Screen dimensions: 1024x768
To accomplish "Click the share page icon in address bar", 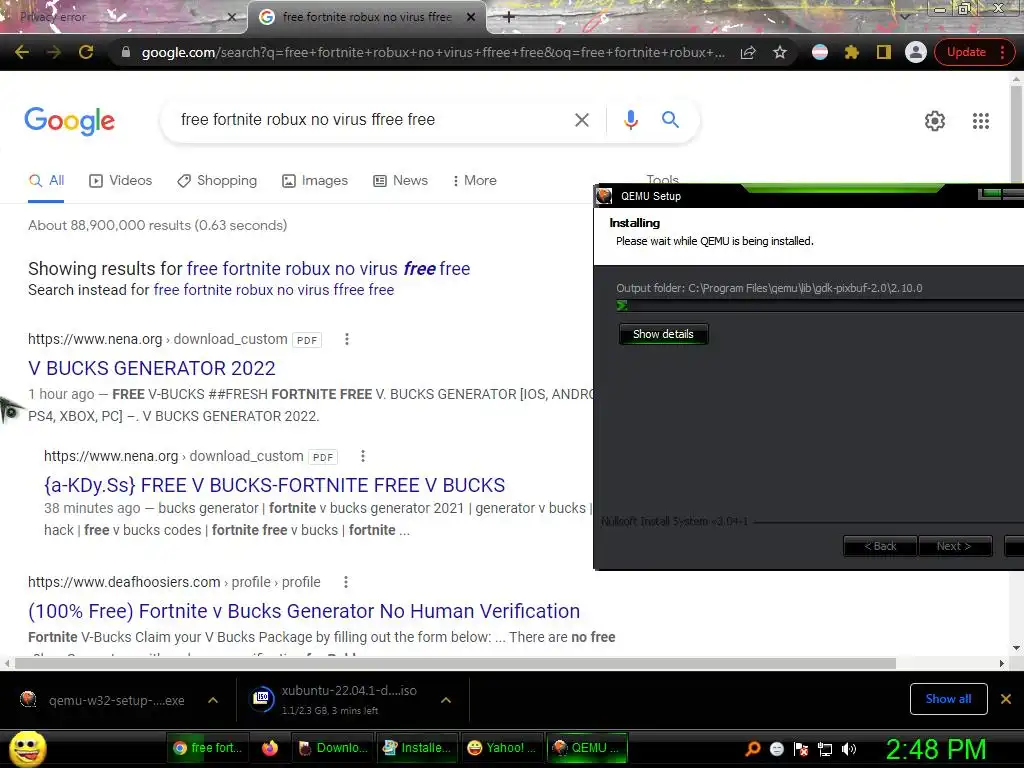I will click(748, 52).
